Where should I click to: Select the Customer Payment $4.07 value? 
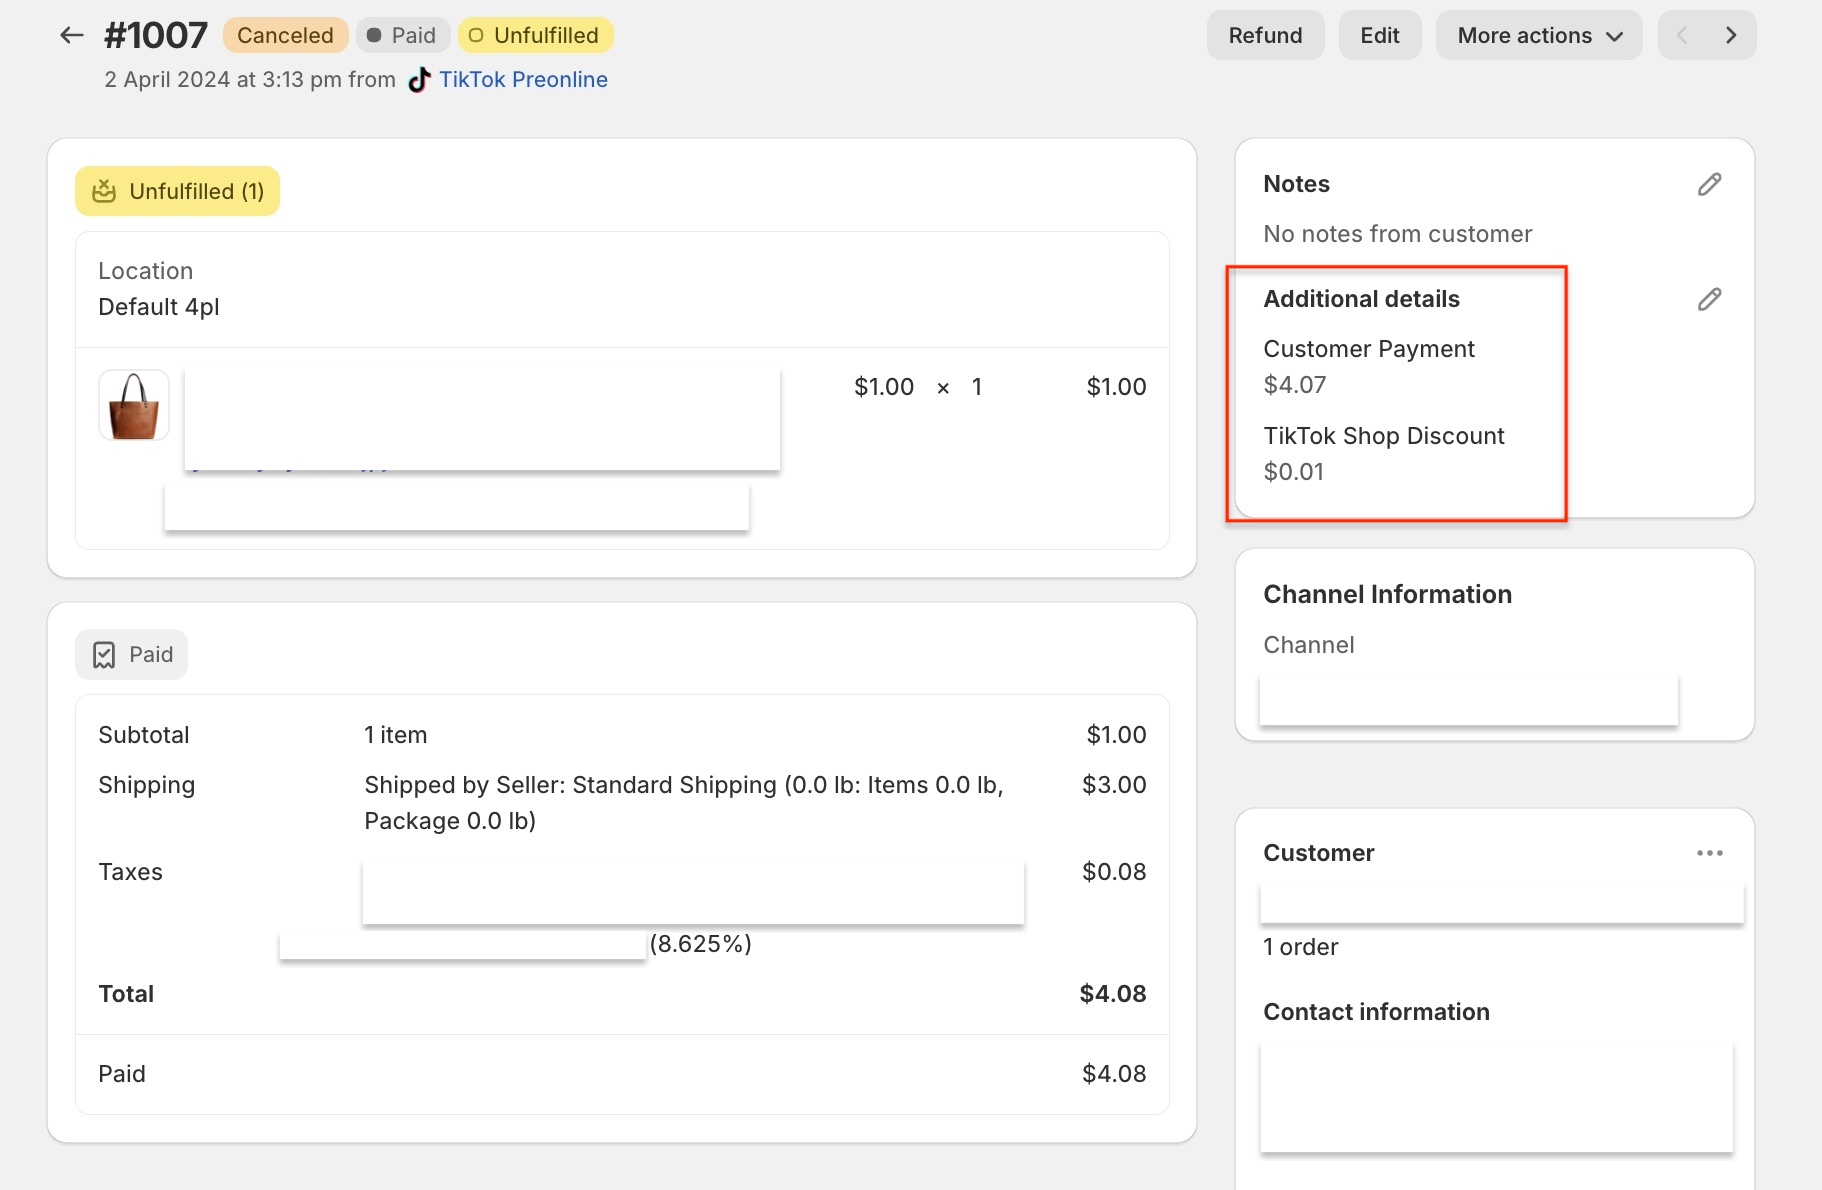tap(1294, 385)
